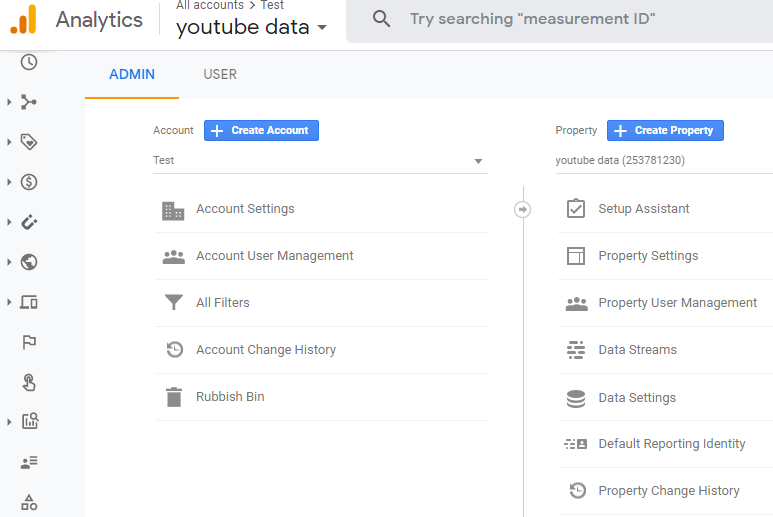This screenshot has height=517, width=773.
Task: Click the Create Account button
Action: pyautogui.click(x=261, y=130)
